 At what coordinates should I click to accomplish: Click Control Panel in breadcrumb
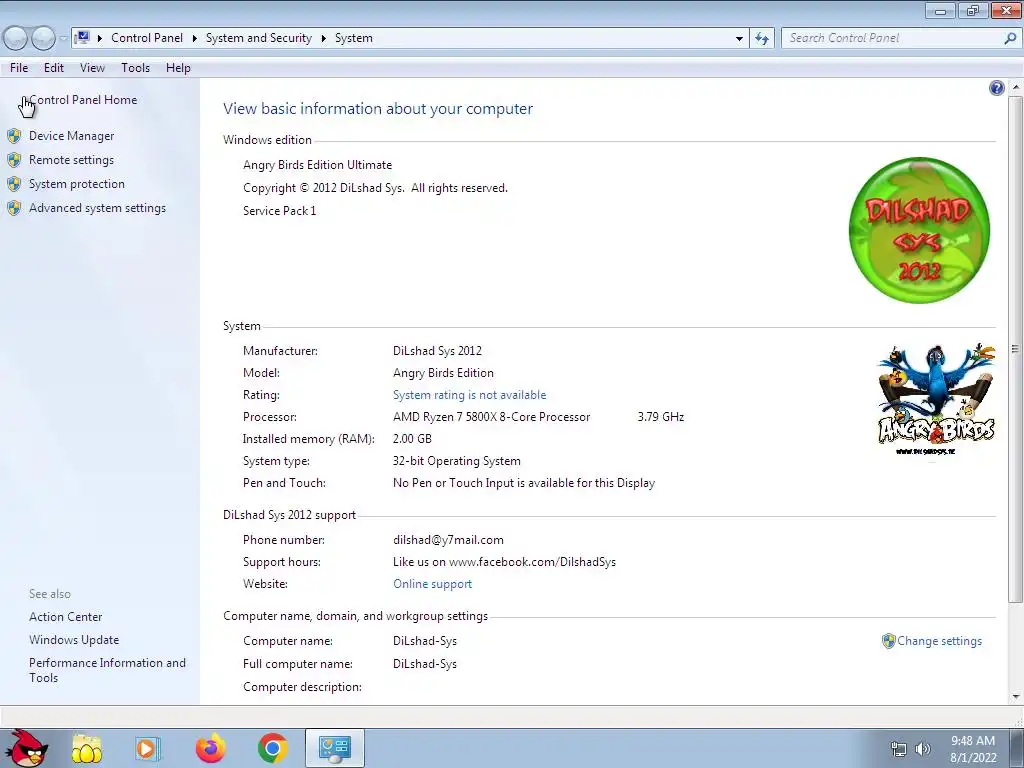pyautogui.click(x=147, y=38)
